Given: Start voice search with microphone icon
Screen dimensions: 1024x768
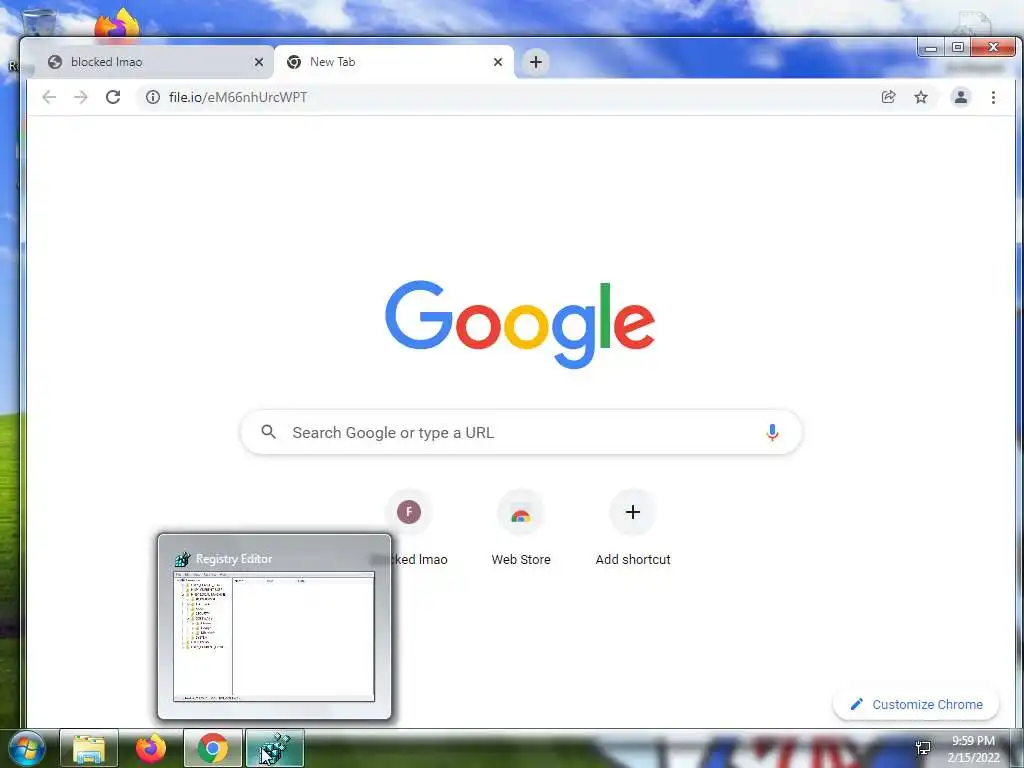Looking at the screenshot, I should (x=772, y=432).
